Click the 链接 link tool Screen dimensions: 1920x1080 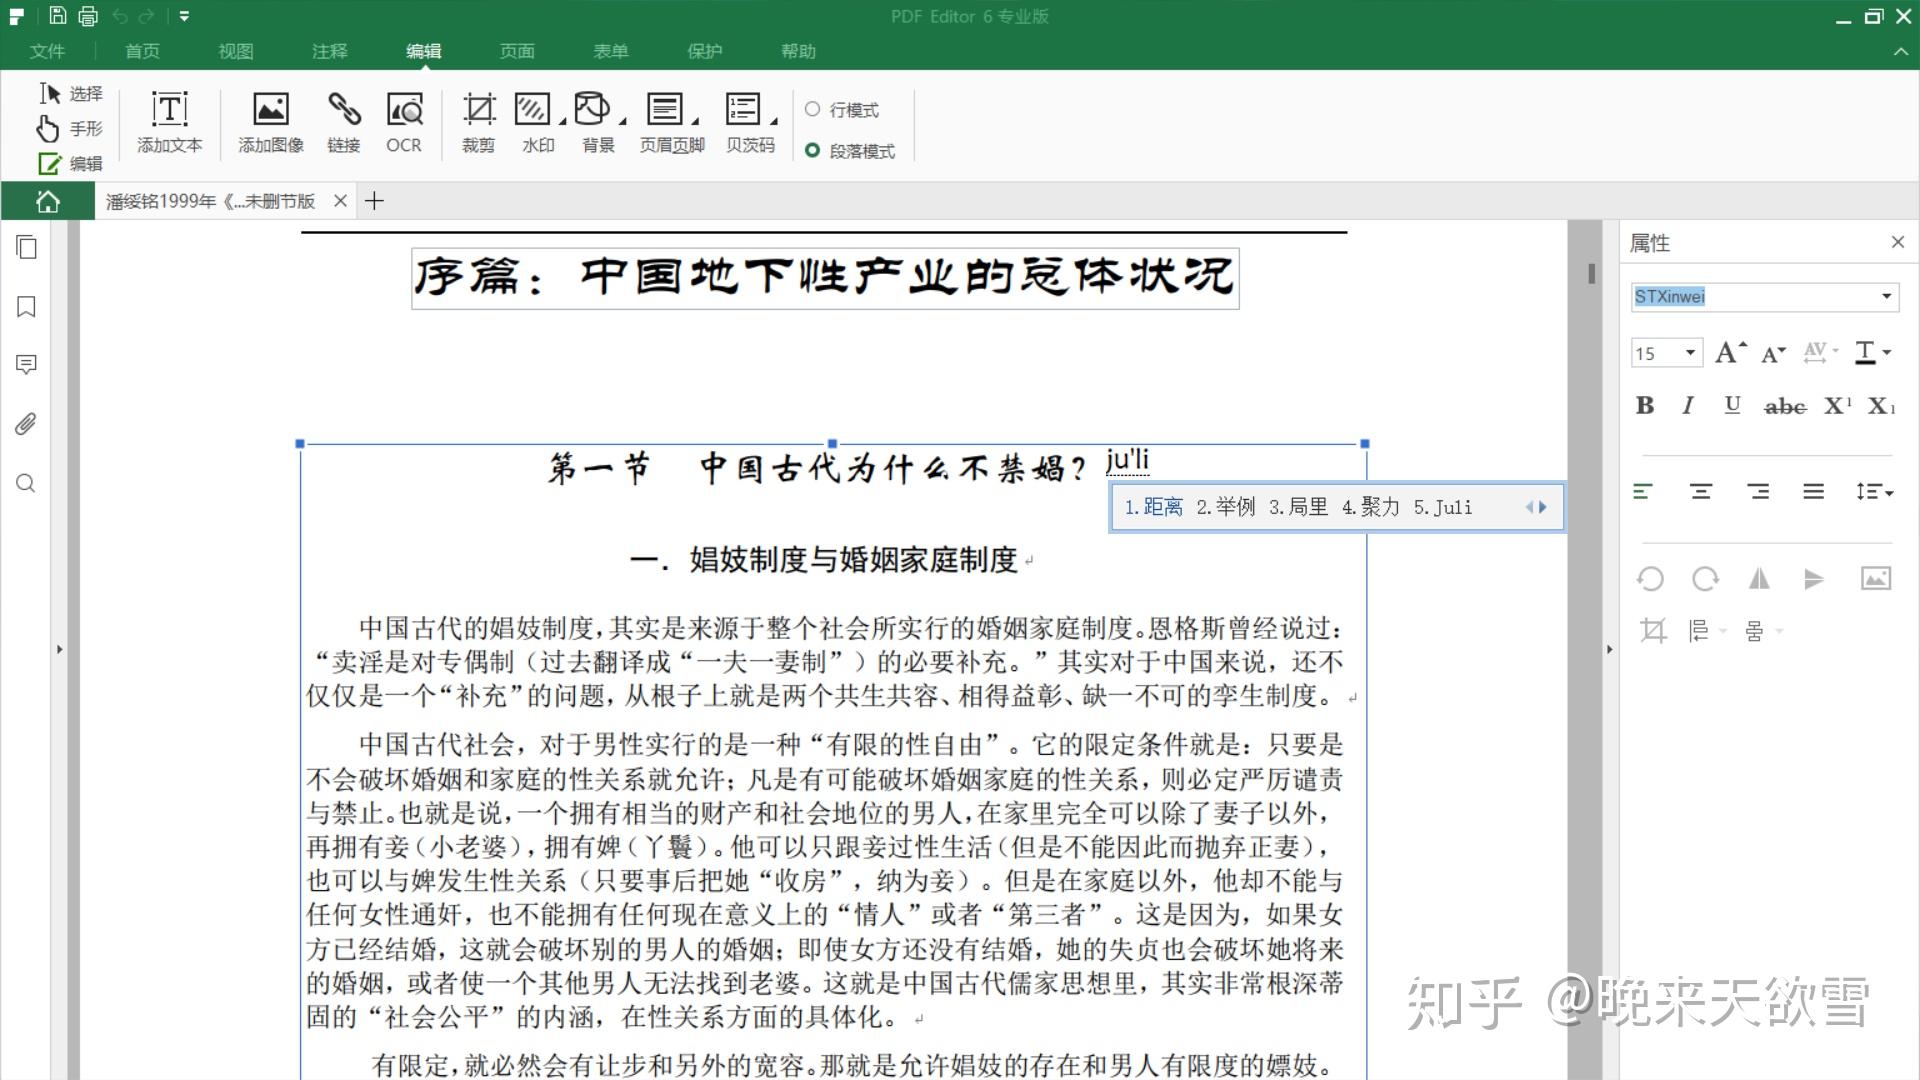[343, 122]
